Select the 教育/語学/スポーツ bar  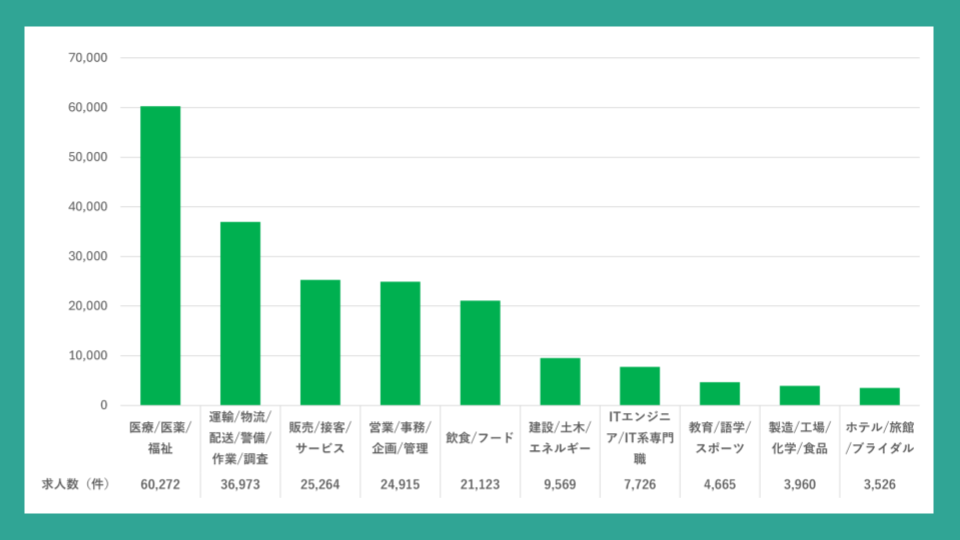point(719,393)
